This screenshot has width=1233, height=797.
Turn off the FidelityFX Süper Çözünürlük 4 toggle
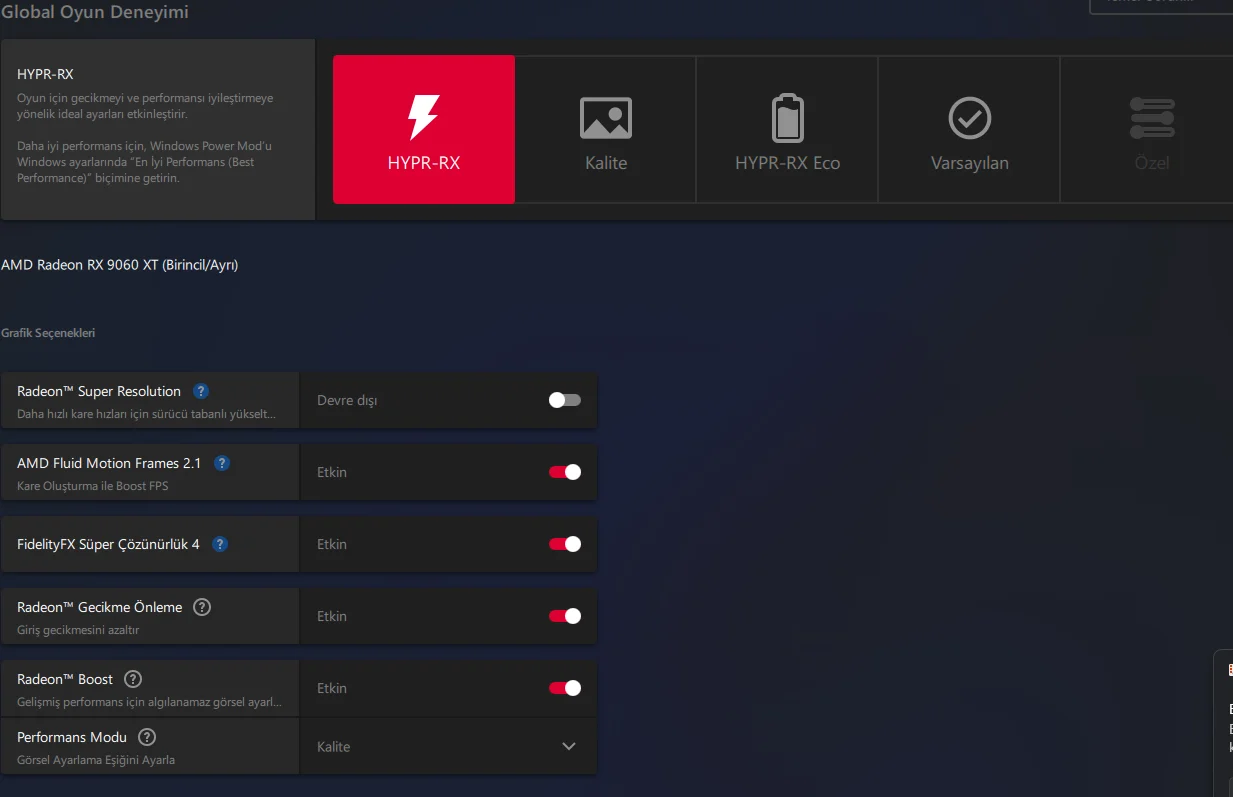pyautogui.click(x=565, y=544)
